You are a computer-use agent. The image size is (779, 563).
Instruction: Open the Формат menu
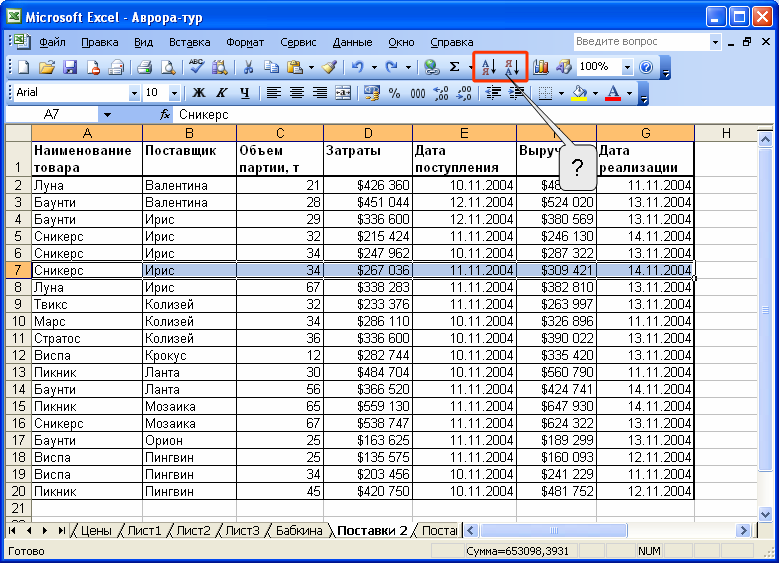245,42
